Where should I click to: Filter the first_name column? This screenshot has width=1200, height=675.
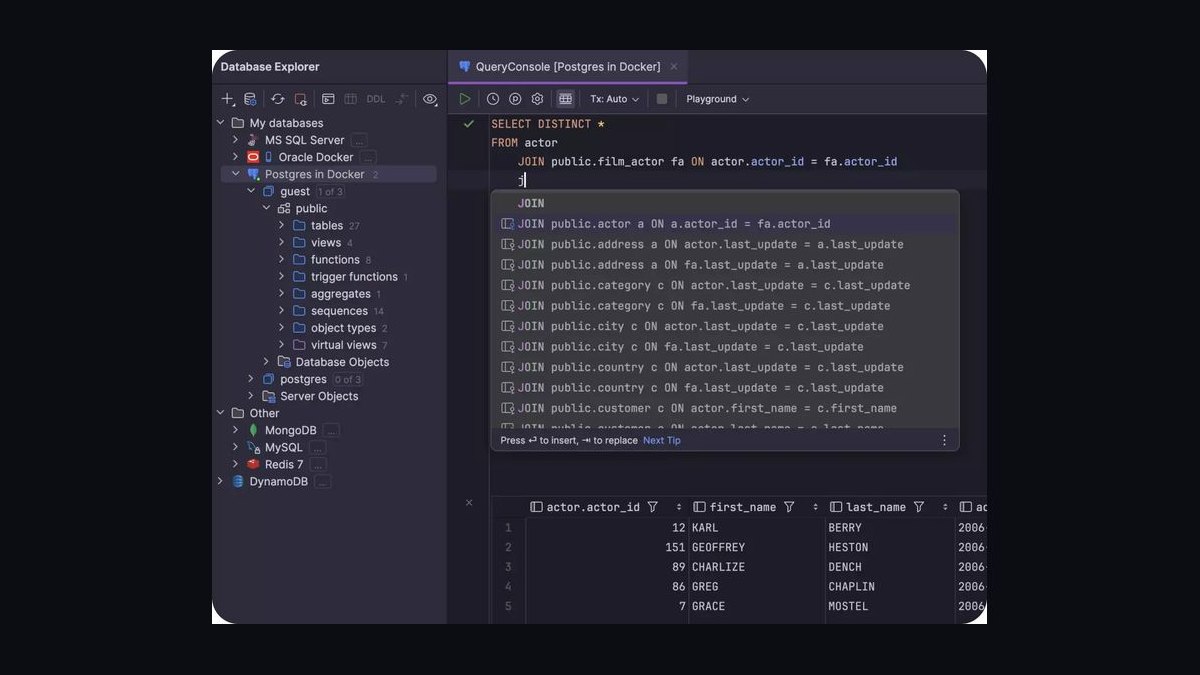pyautogui.click(x=789, y=507)
